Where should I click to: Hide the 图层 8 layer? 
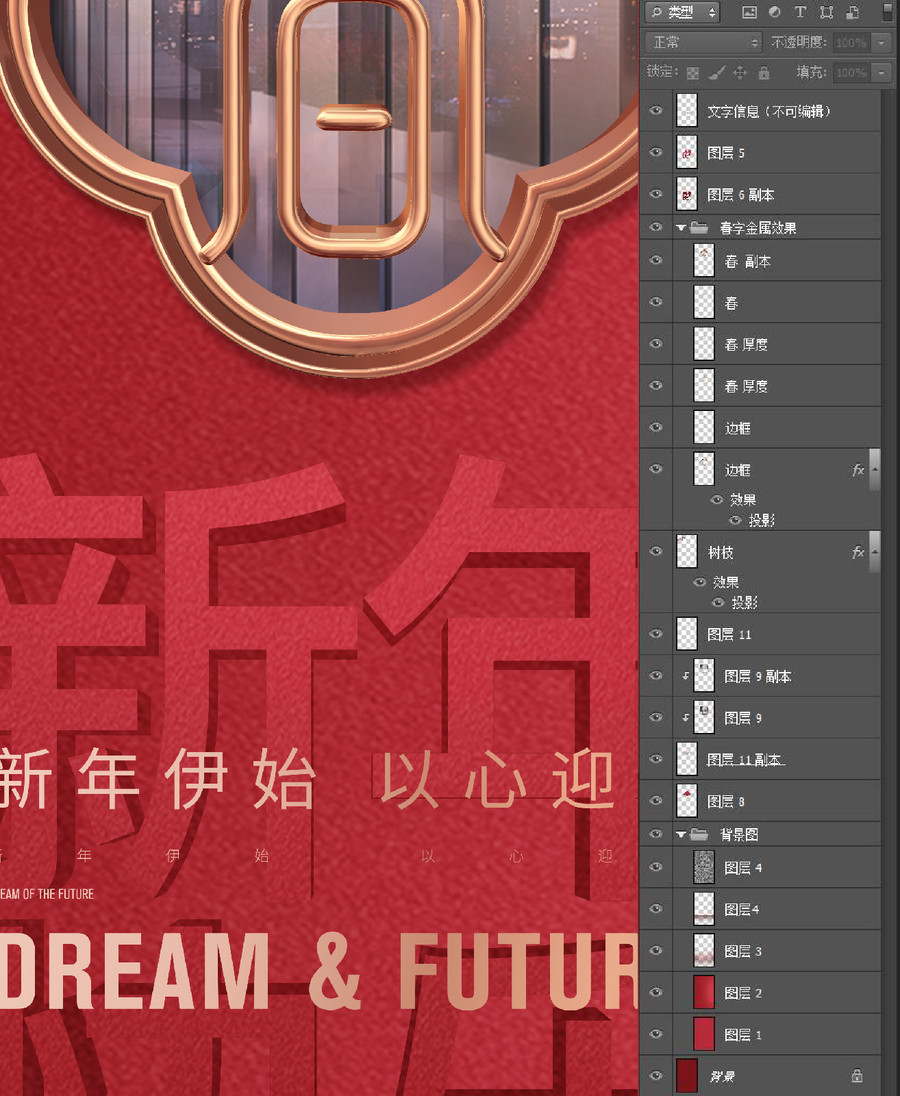coord(655,800)
